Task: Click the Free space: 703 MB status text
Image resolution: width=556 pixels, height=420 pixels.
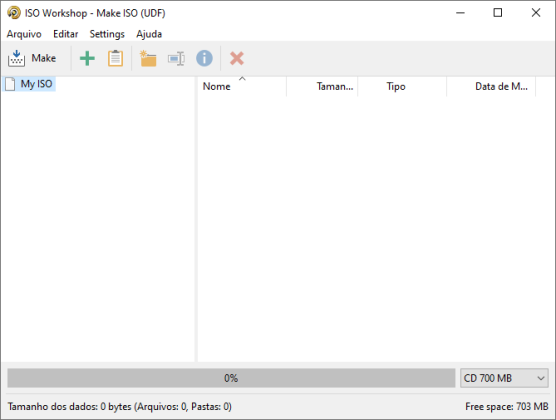Action: (x=507, y=407)
